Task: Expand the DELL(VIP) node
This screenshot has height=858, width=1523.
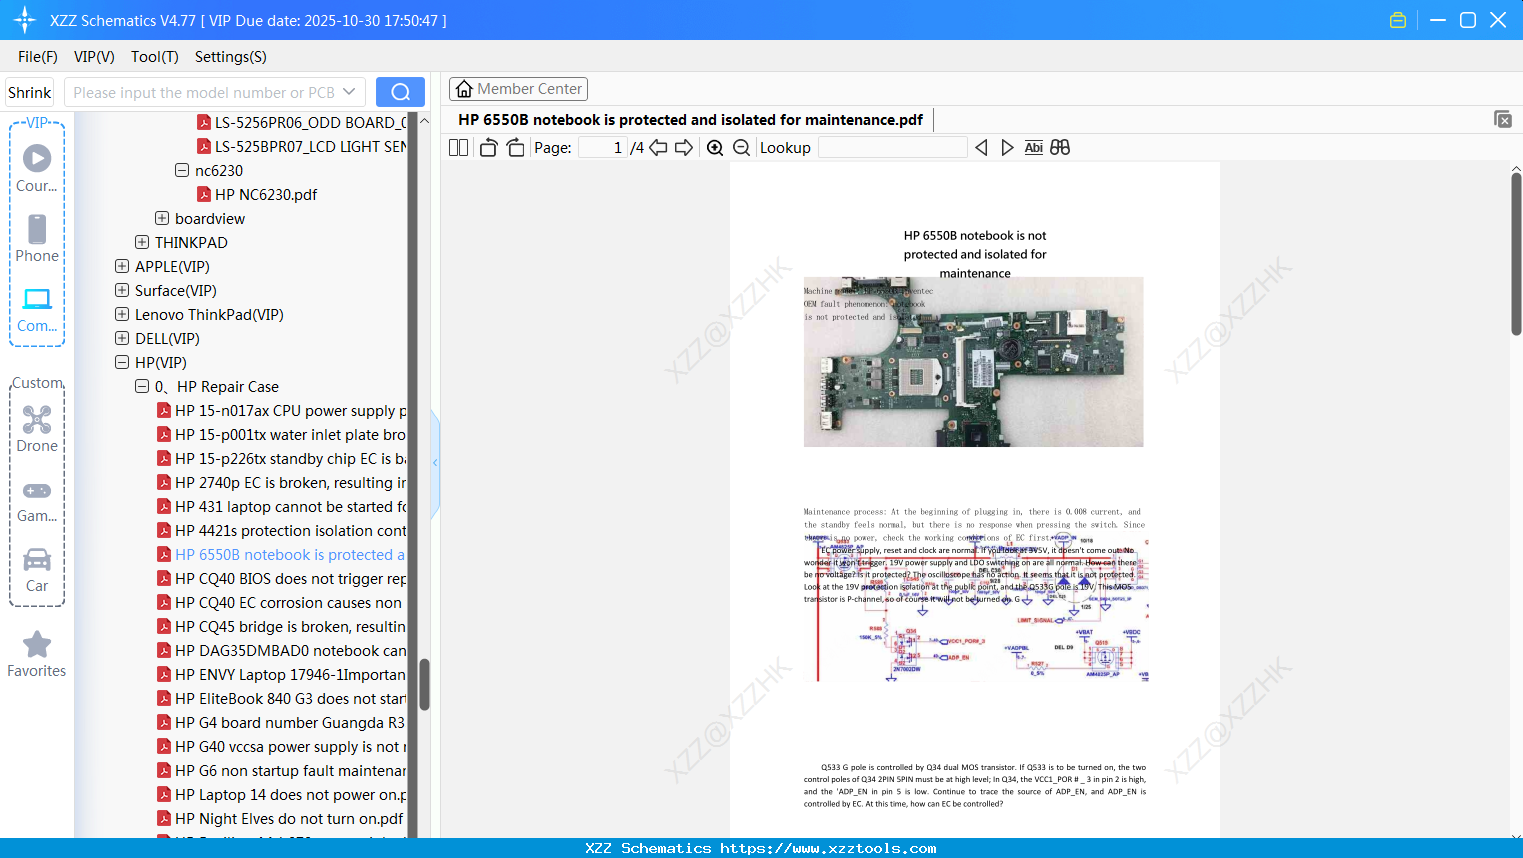Action: 122,339
